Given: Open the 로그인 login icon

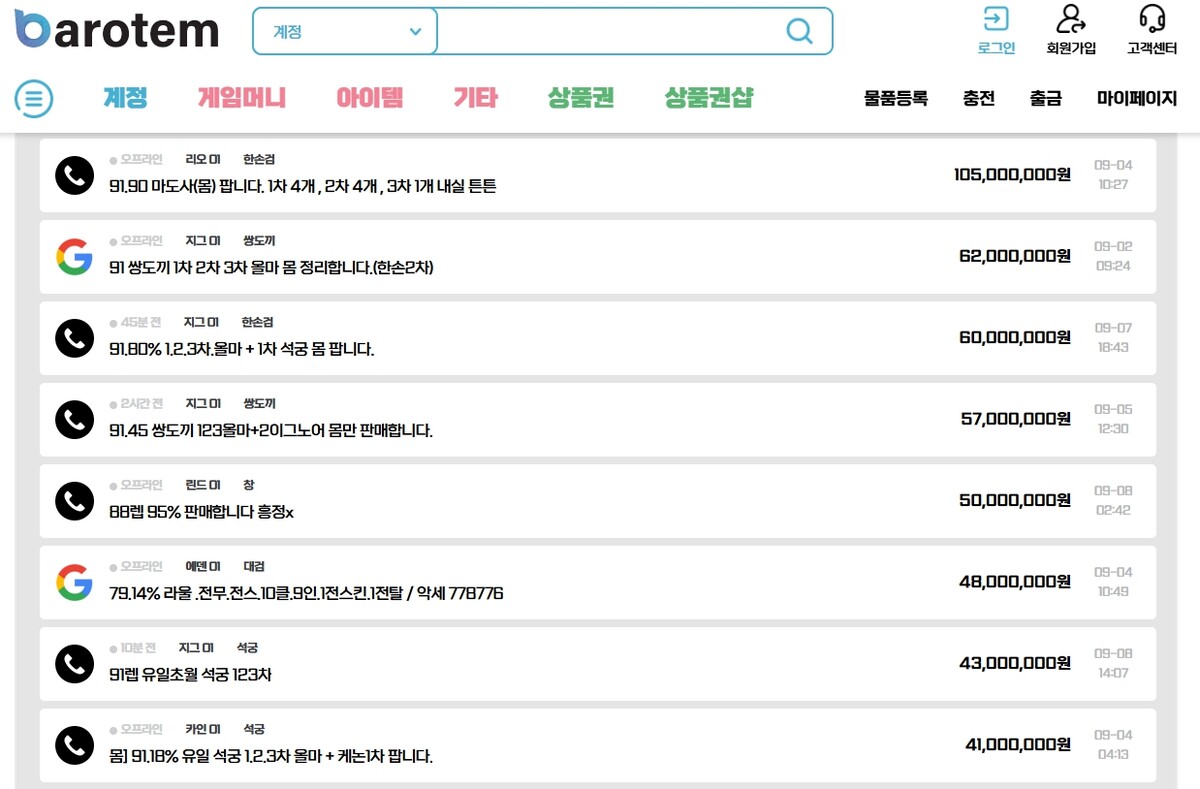Looking at the screenshot, I should [x=996, y=19].
